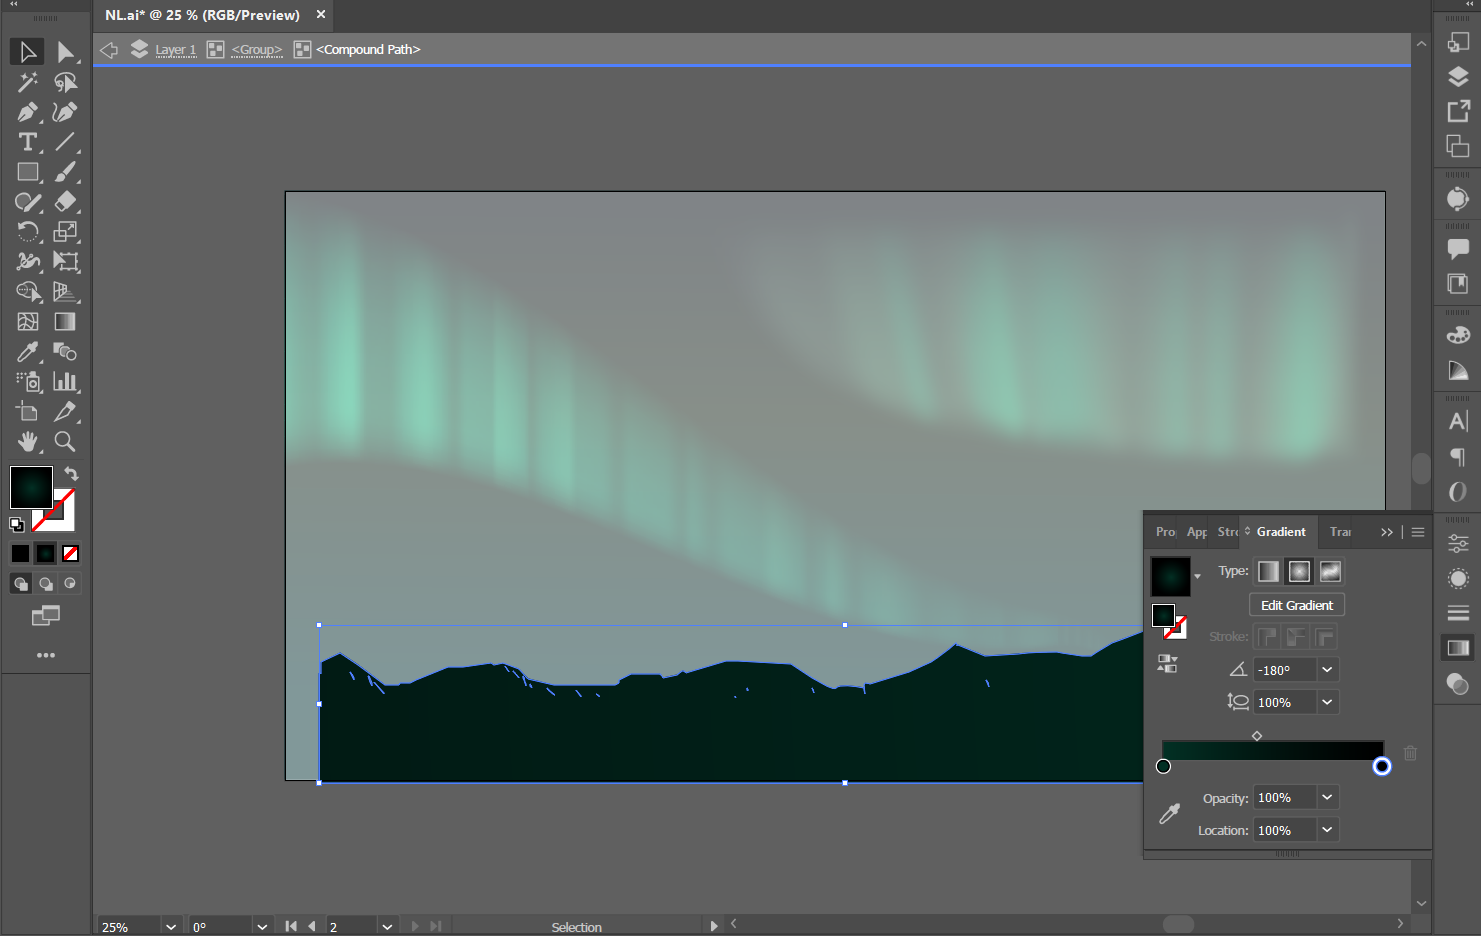Select the Type tool
Viewport: 1481px width, 936px height.
click(27, 142)
